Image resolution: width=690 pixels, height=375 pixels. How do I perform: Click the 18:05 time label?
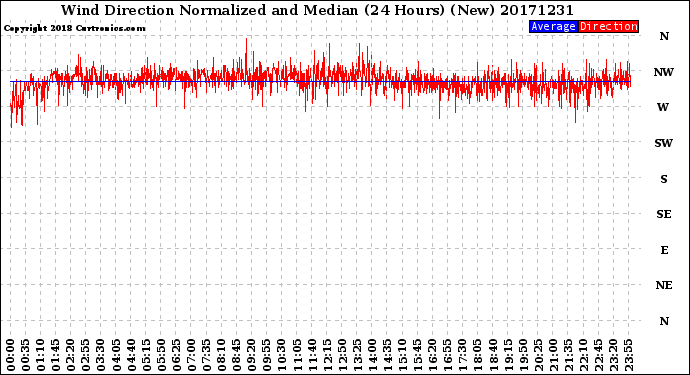(x=478, y=355)
